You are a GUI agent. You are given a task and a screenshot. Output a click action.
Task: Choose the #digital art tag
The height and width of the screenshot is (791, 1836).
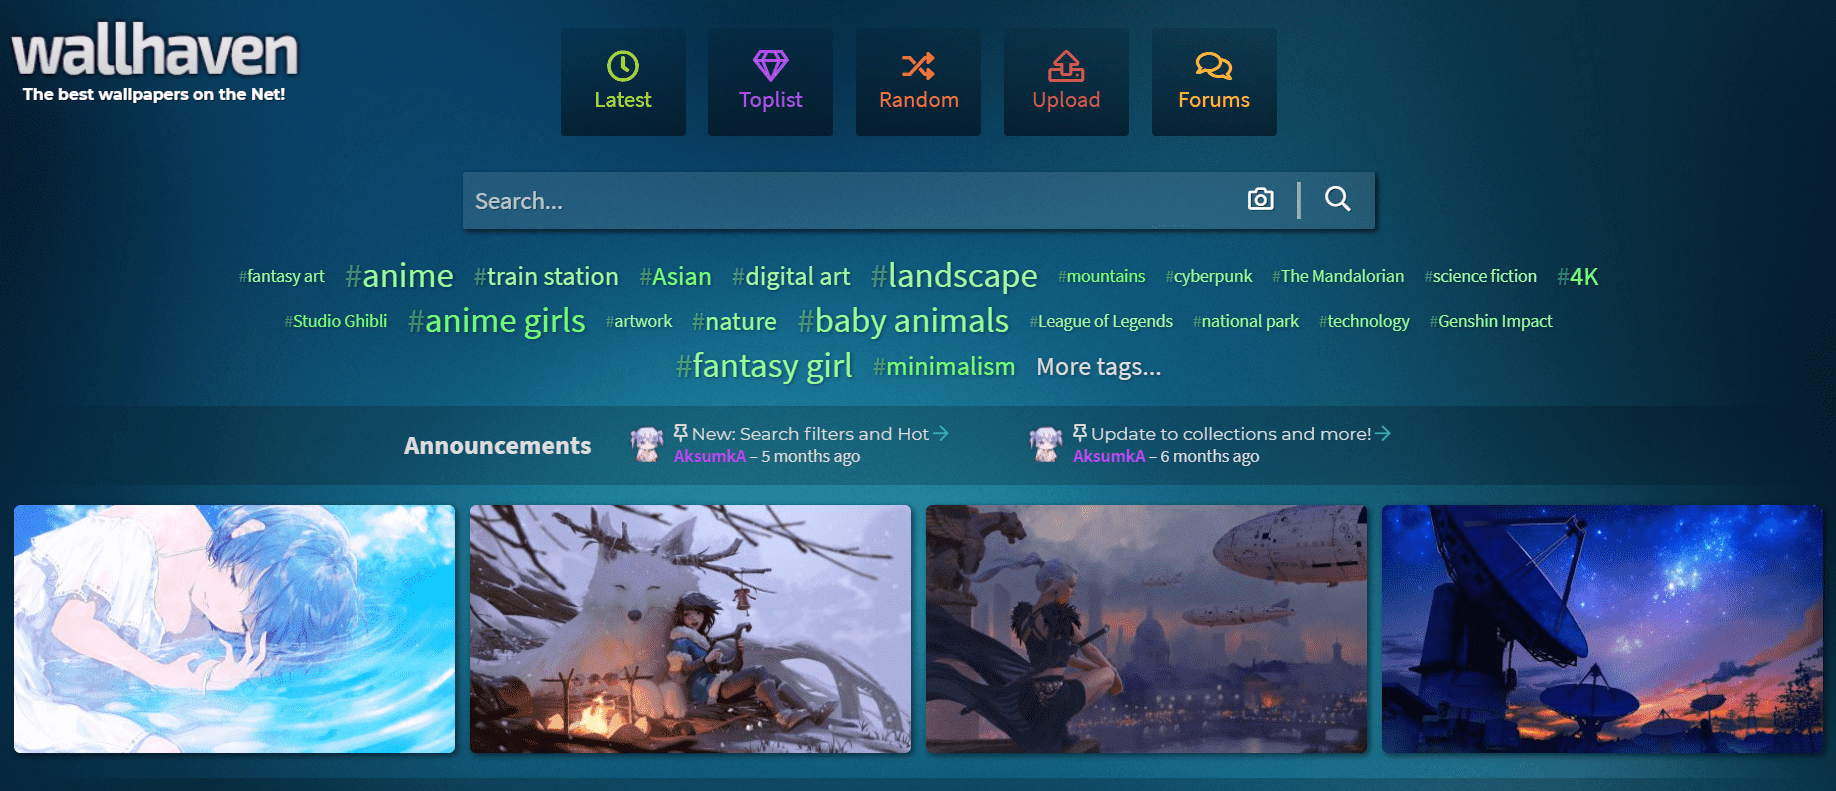click(x=791, y=276)
